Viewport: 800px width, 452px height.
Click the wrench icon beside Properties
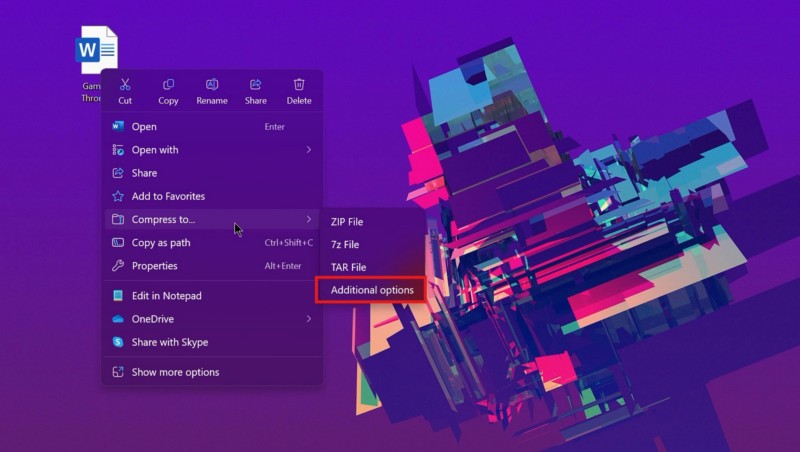tap(118, 265)
